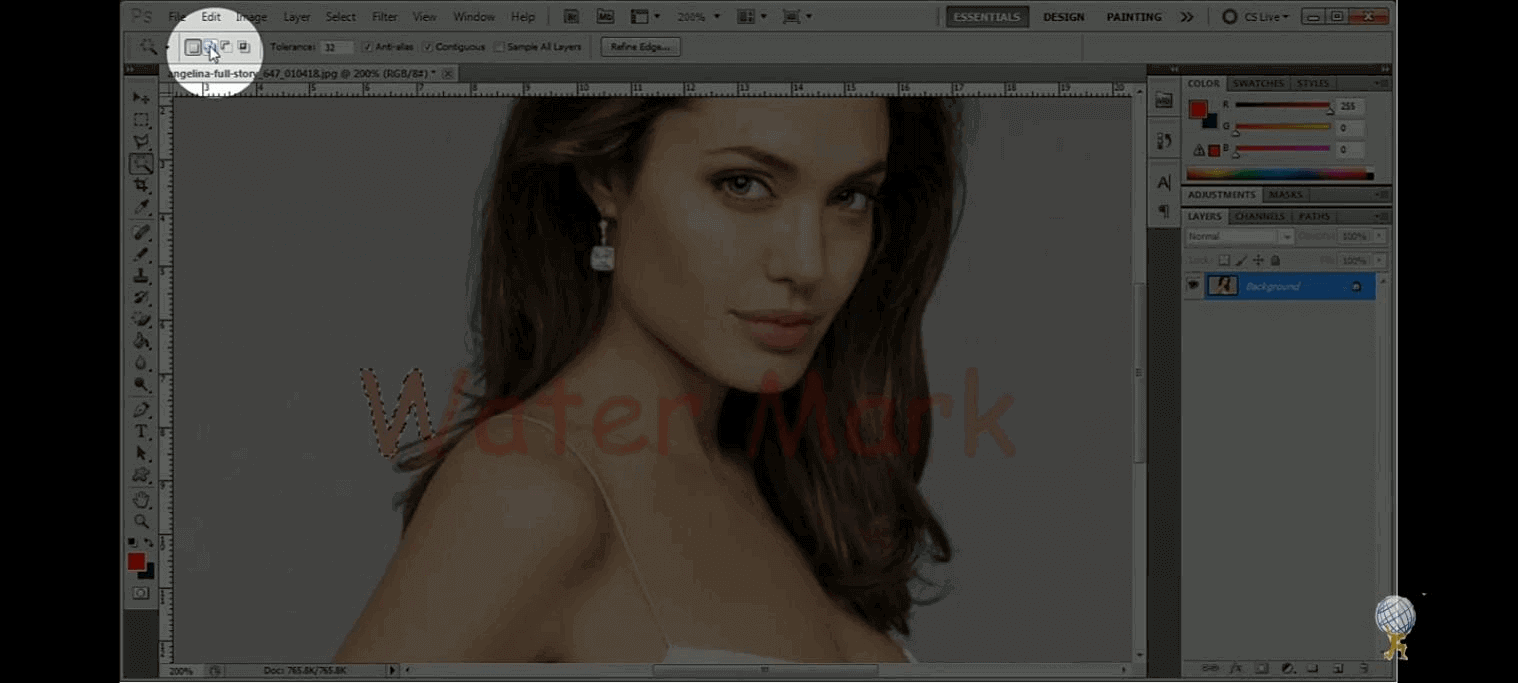Click the Tolerance input field

tap(337, 47)
